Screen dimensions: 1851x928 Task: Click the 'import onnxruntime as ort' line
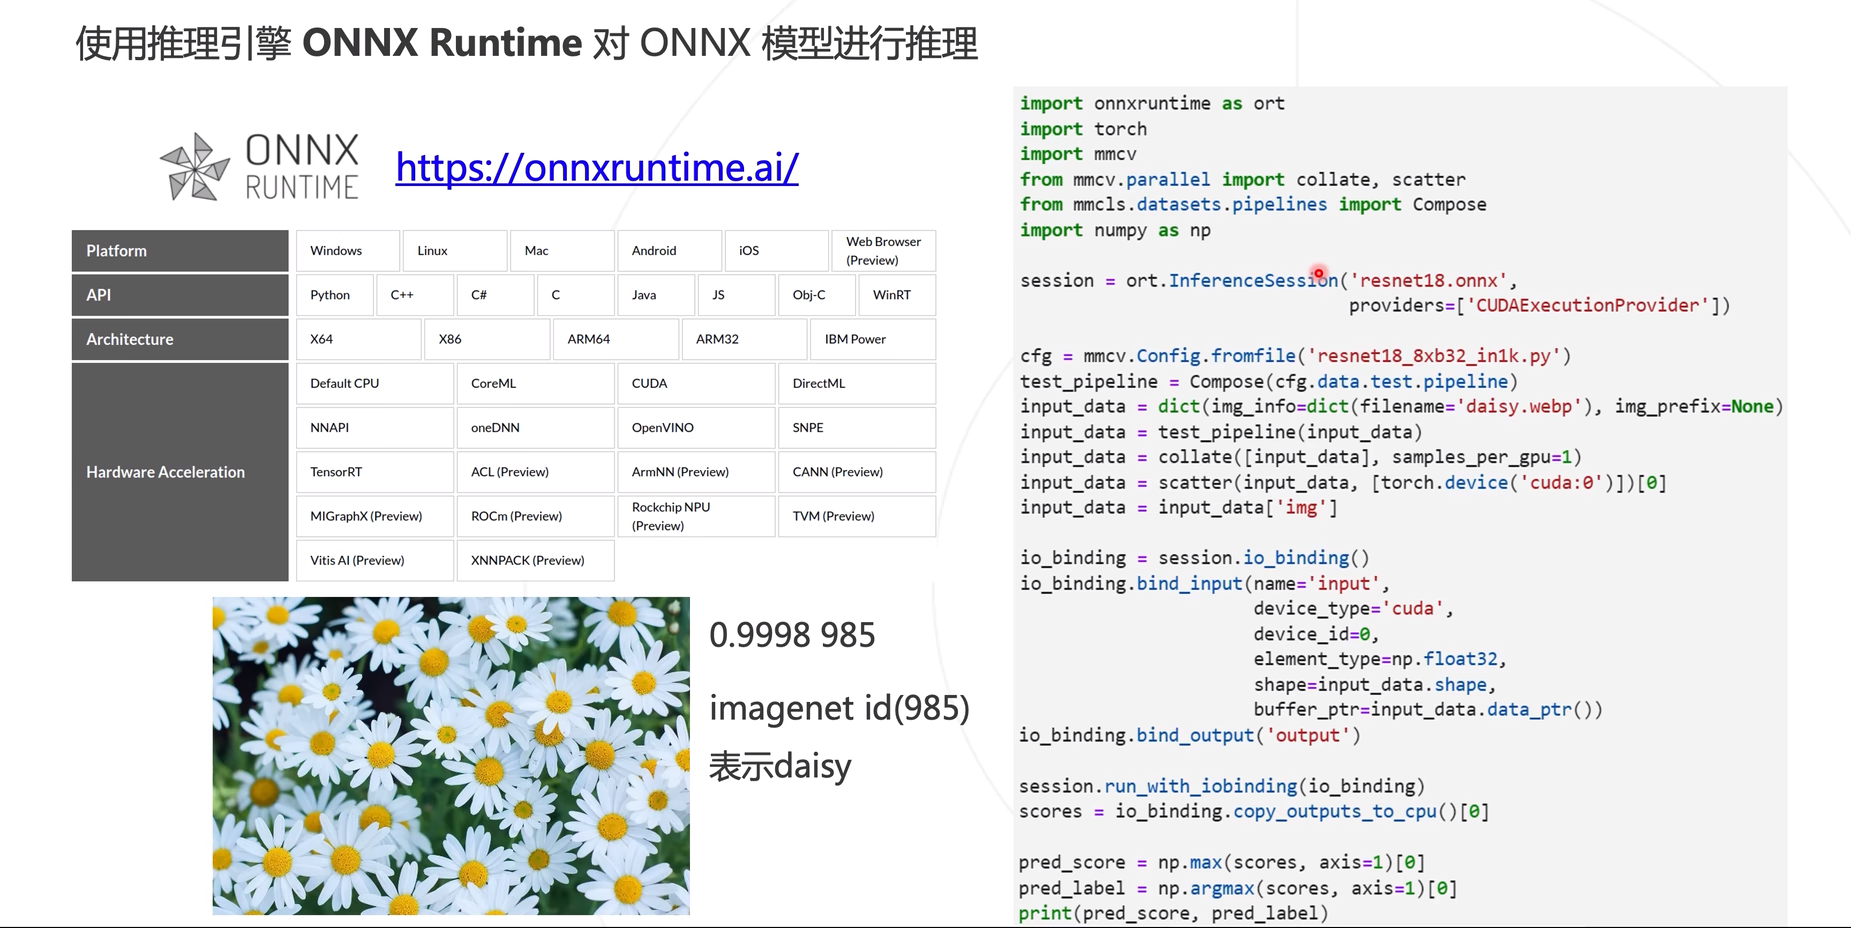1152,103
